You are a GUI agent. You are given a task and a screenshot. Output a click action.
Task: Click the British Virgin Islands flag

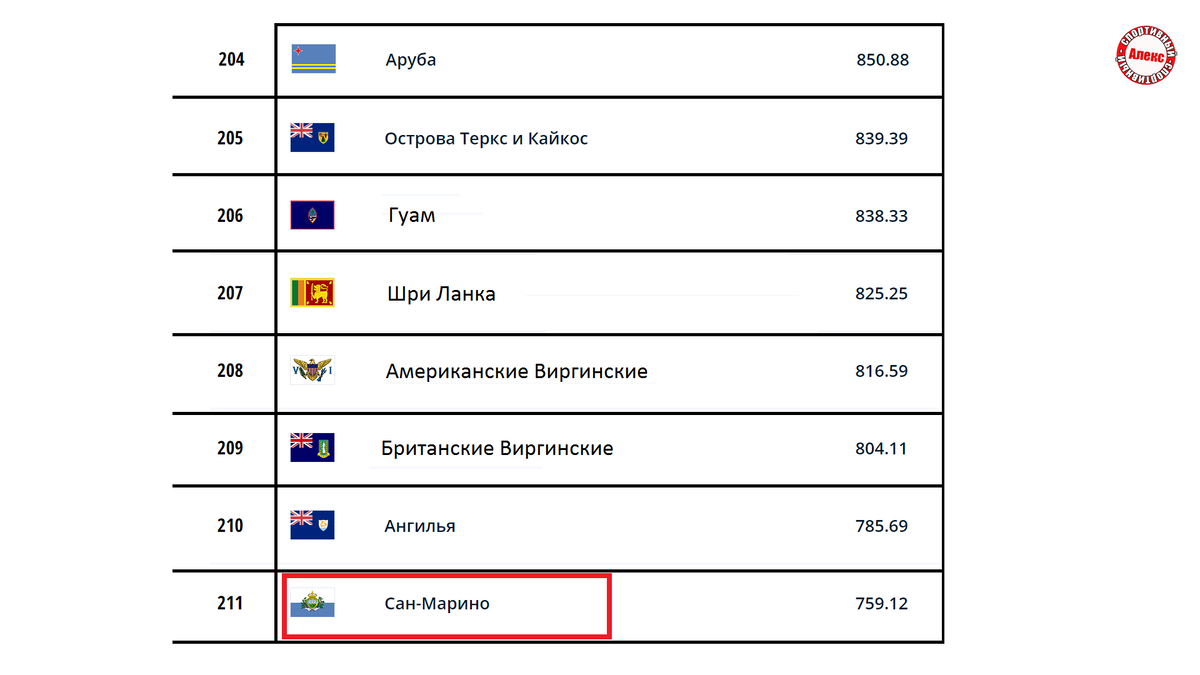click(x=312, y=447)
